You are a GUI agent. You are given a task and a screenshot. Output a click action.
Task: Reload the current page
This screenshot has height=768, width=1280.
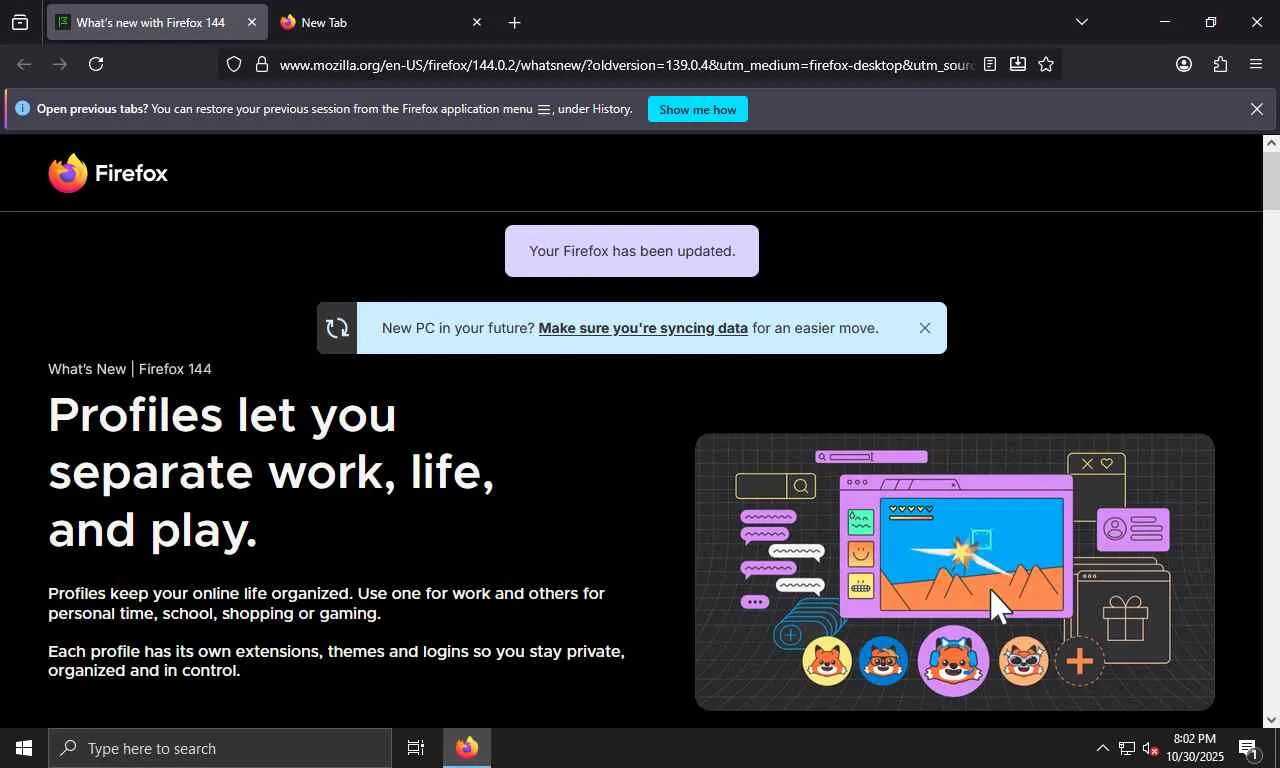[96, 64]
